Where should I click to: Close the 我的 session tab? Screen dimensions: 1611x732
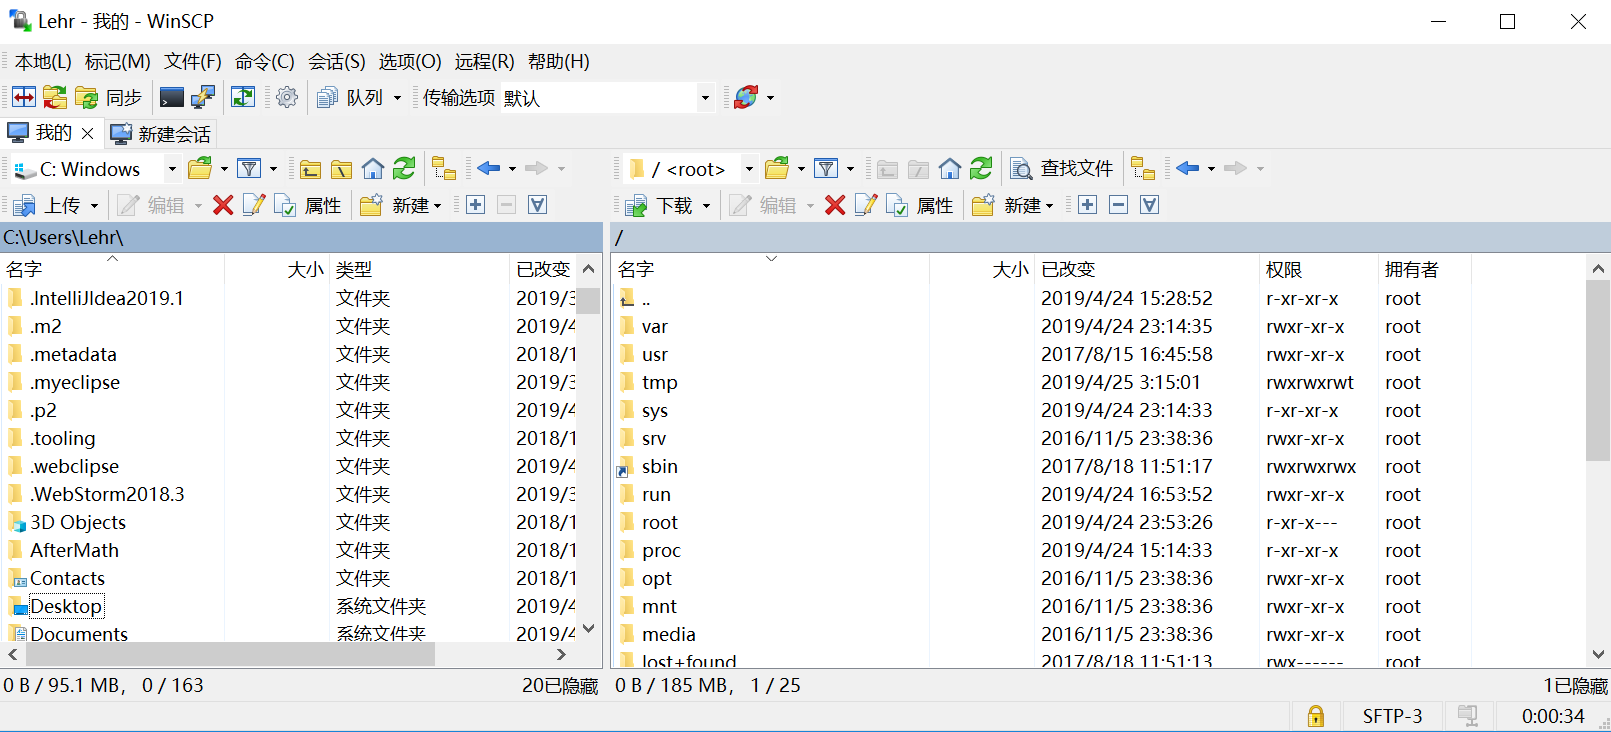(x=87, y=133)
